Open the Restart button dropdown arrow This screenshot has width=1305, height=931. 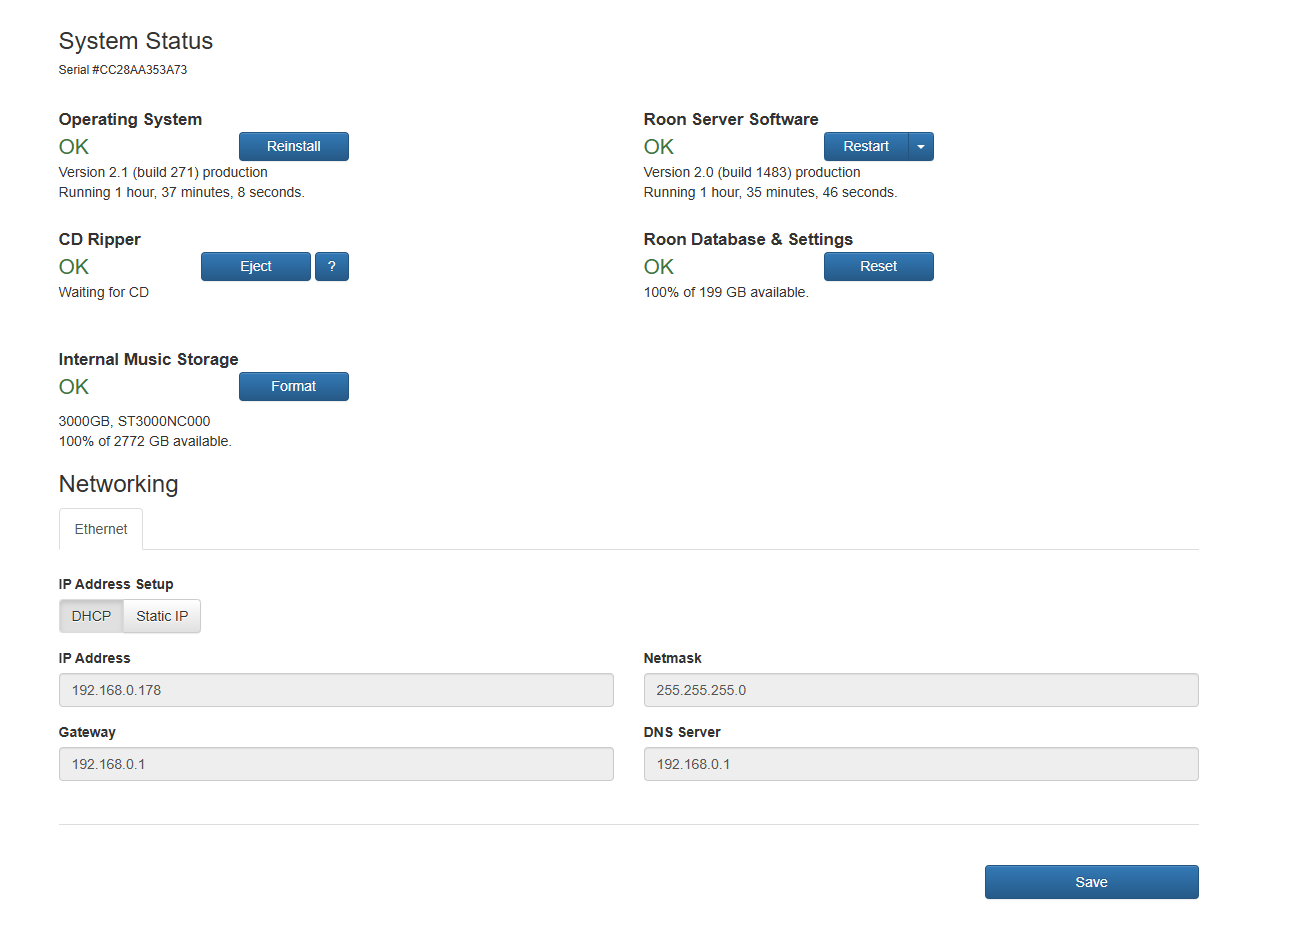pyautogui.click(x=921, y=146)
